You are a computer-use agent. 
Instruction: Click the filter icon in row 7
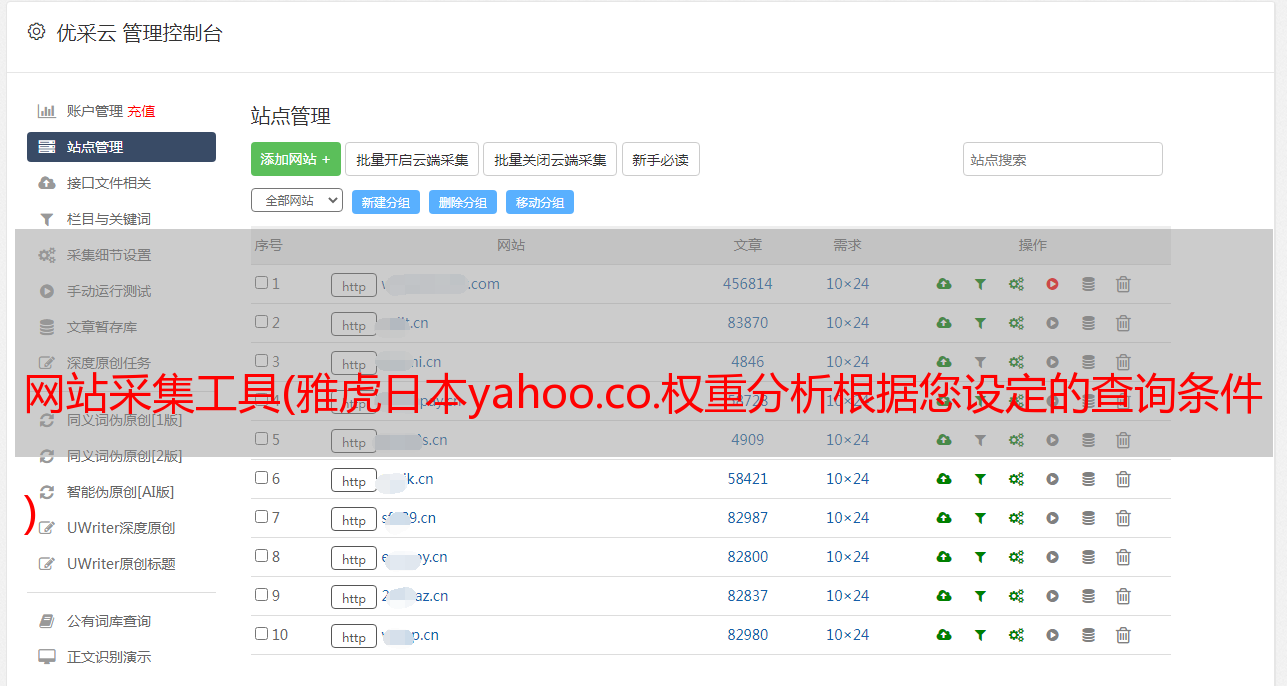click(x=980, y=518)
